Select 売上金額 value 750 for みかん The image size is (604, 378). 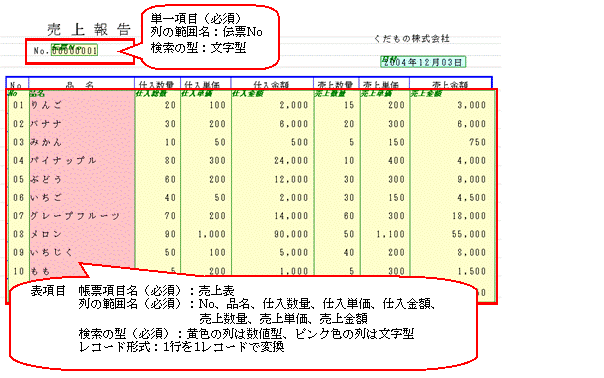point(477,142)
